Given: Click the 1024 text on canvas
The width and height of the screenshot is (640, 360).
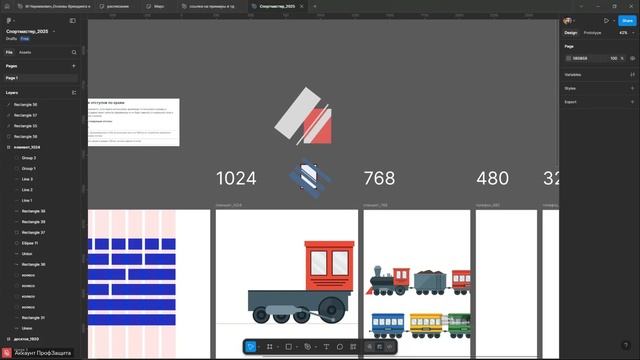Looking at the screenshot, I should click(x=236, y=178).
